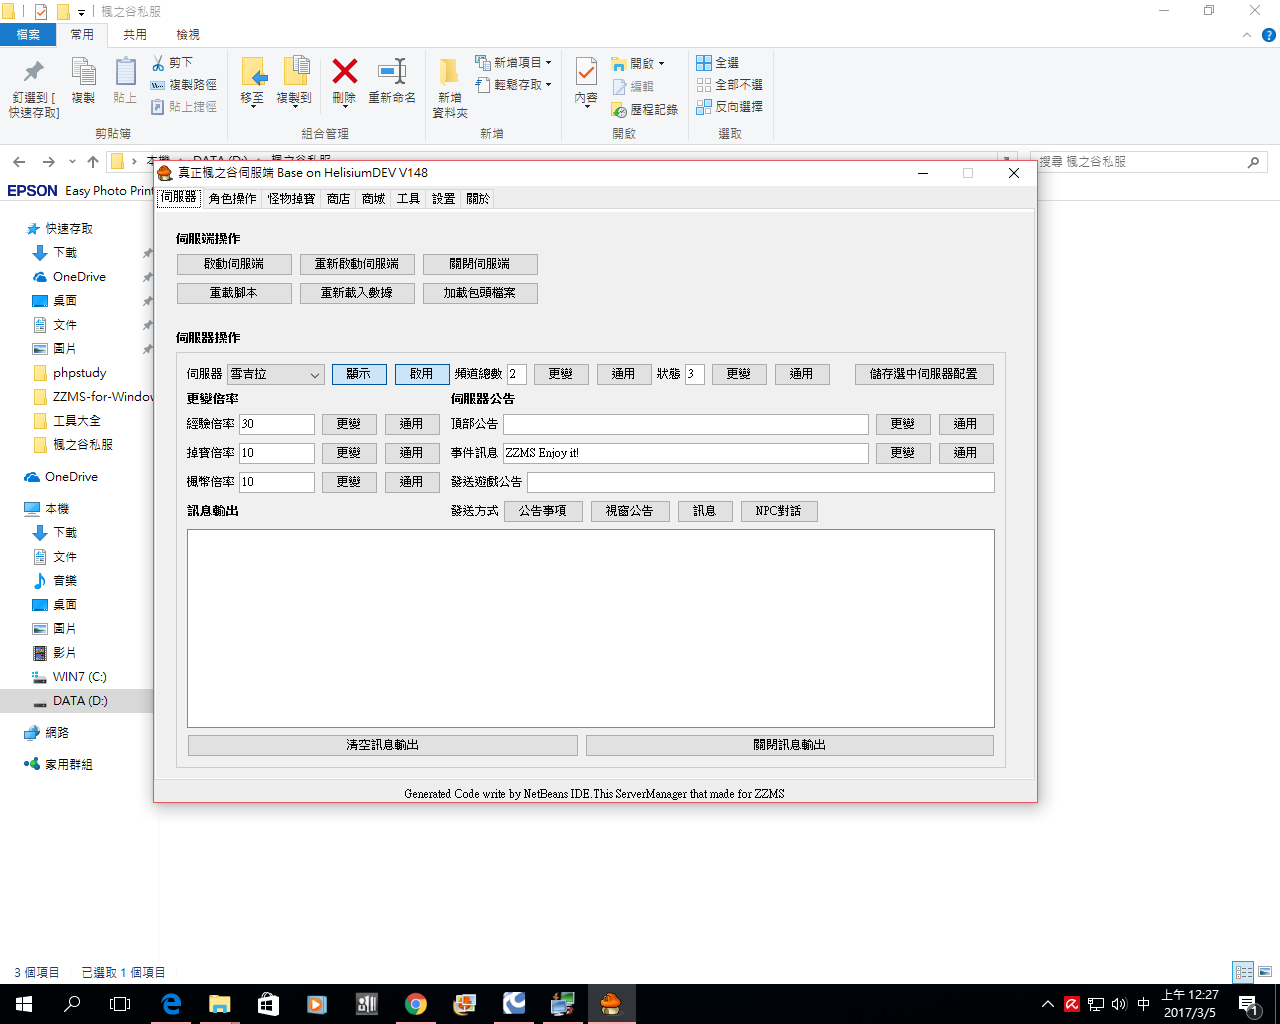This screenshot has height=1024, width=1280.
Task: Open the server (伺服器) selection combo box
Action: [276, 374]
